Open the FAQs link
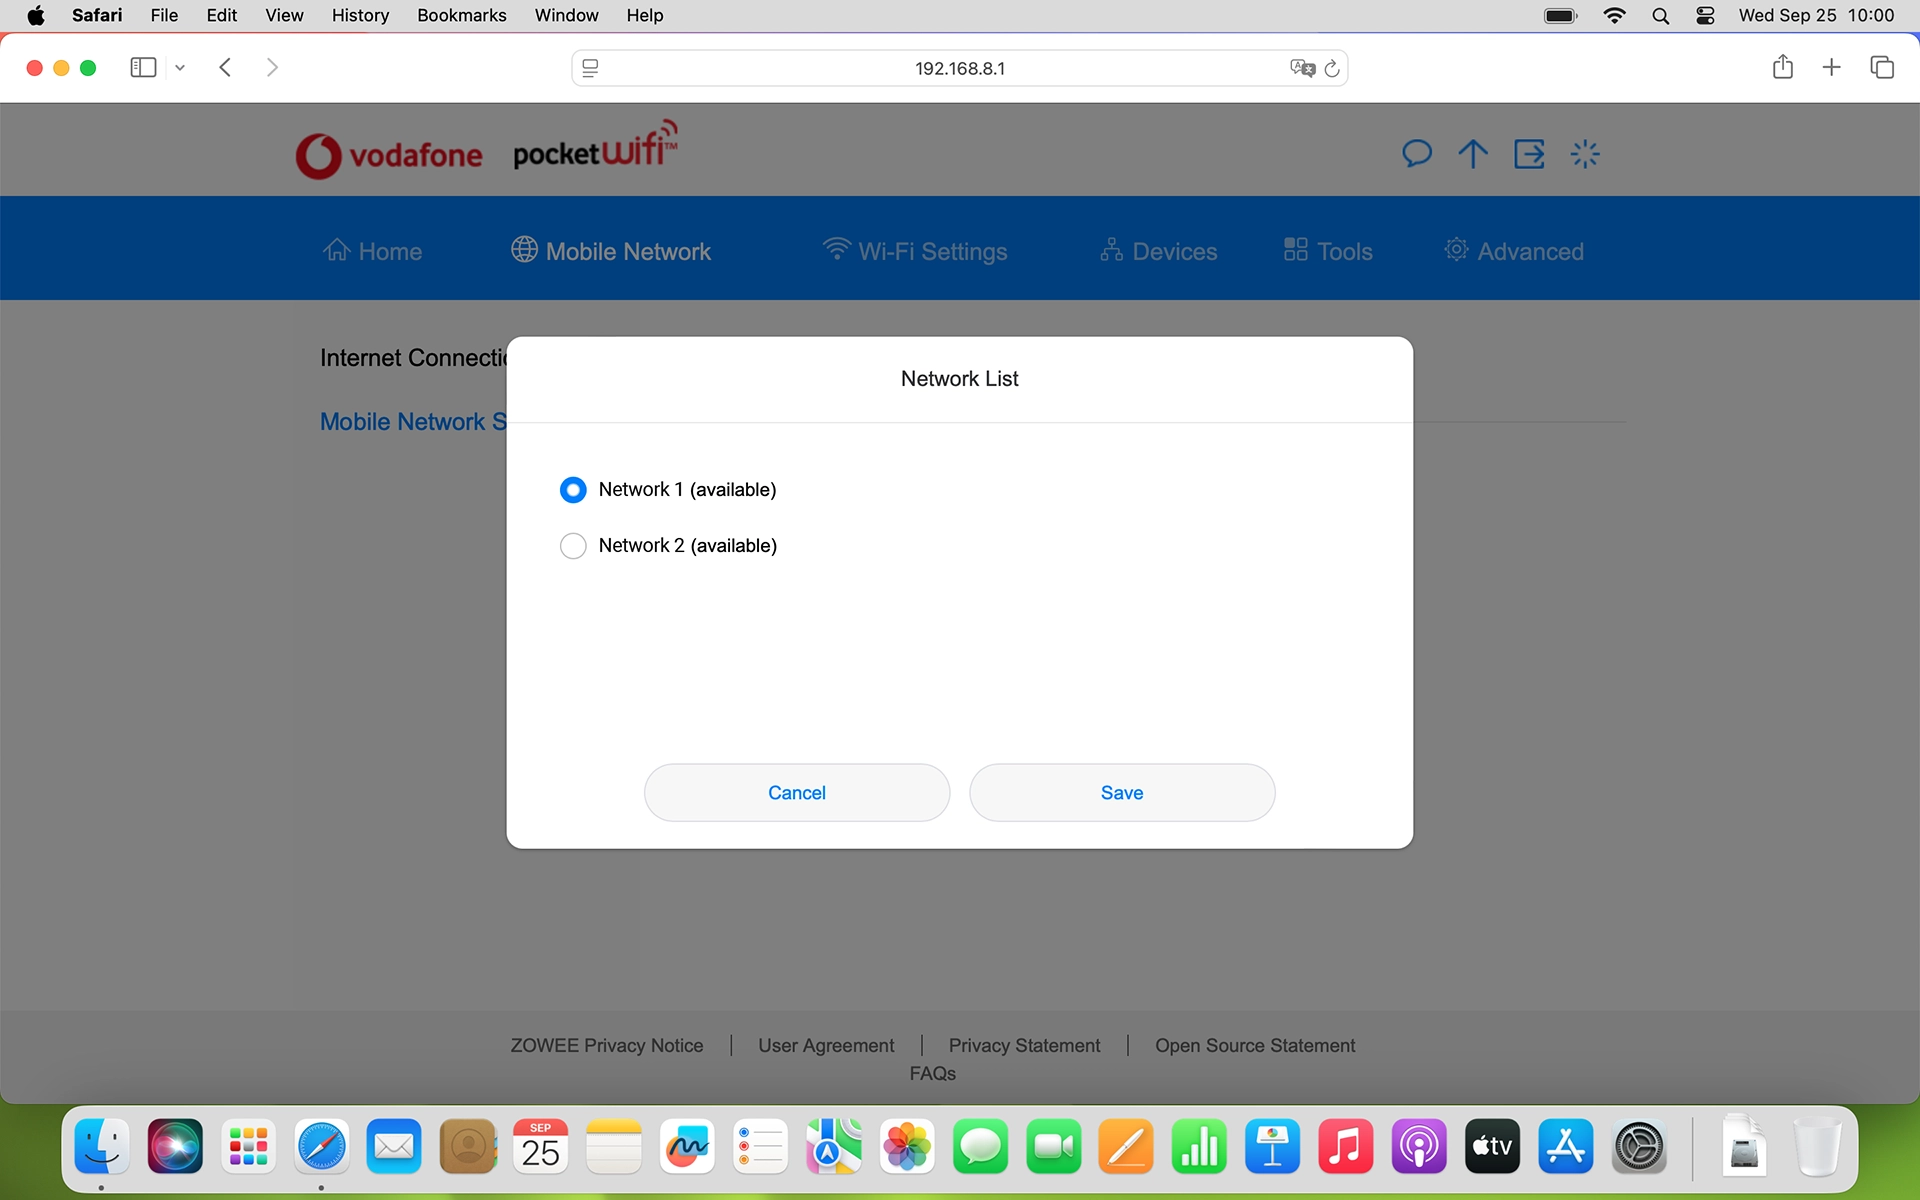 932,1073
